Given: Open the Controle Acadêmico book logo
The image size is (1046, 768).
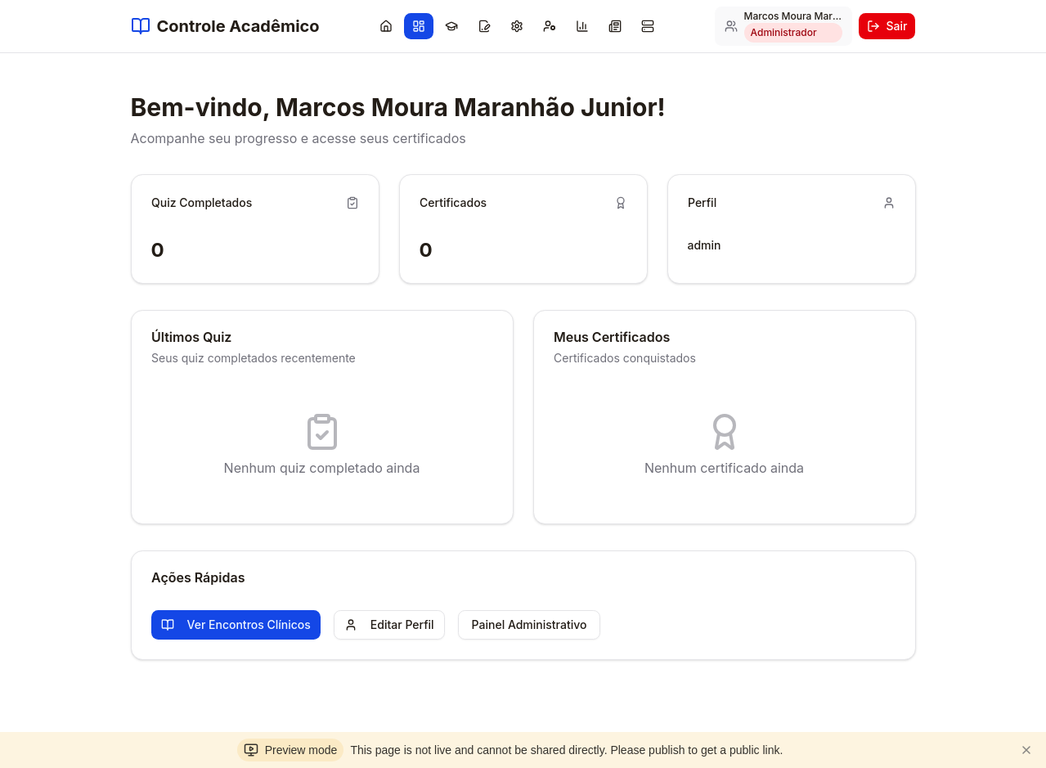Looking at the screenshot, I should pyautogui.click(x=139, y=26).
